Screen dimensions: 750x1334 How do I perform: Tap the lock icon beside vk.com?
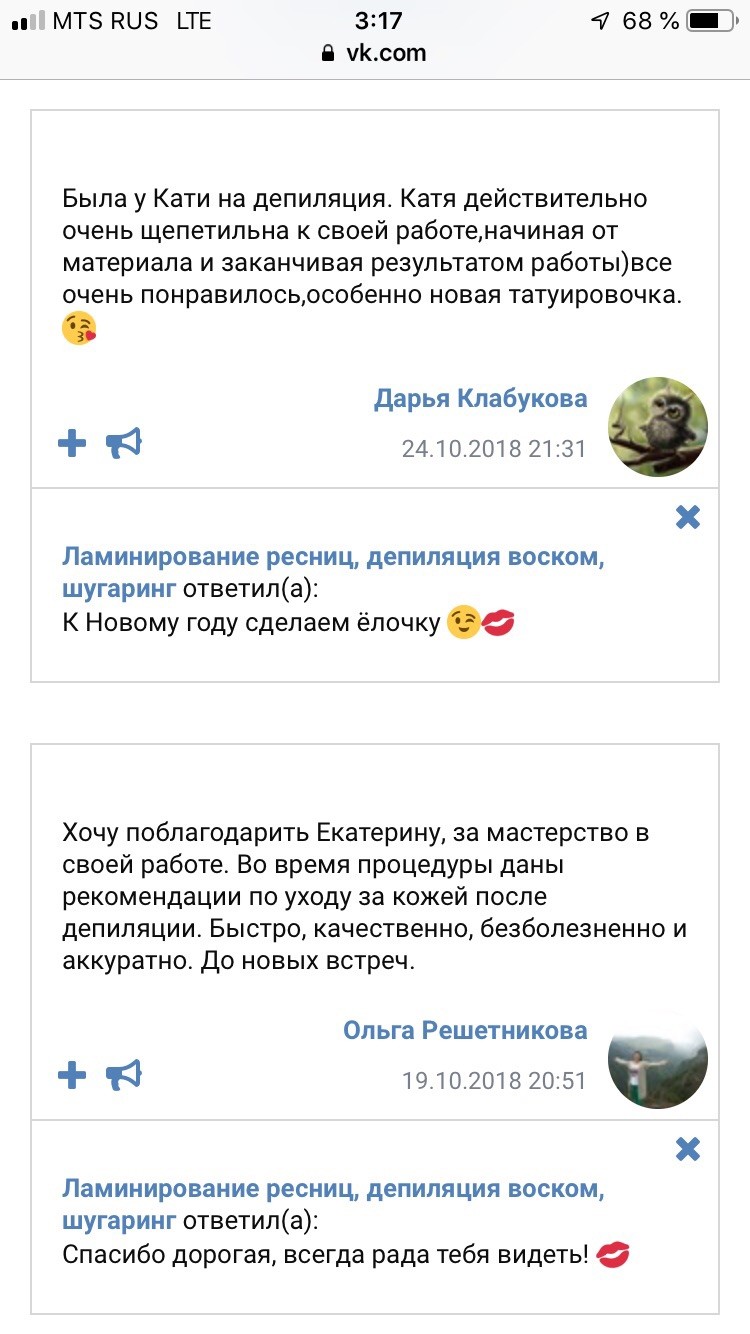point(328,54)
